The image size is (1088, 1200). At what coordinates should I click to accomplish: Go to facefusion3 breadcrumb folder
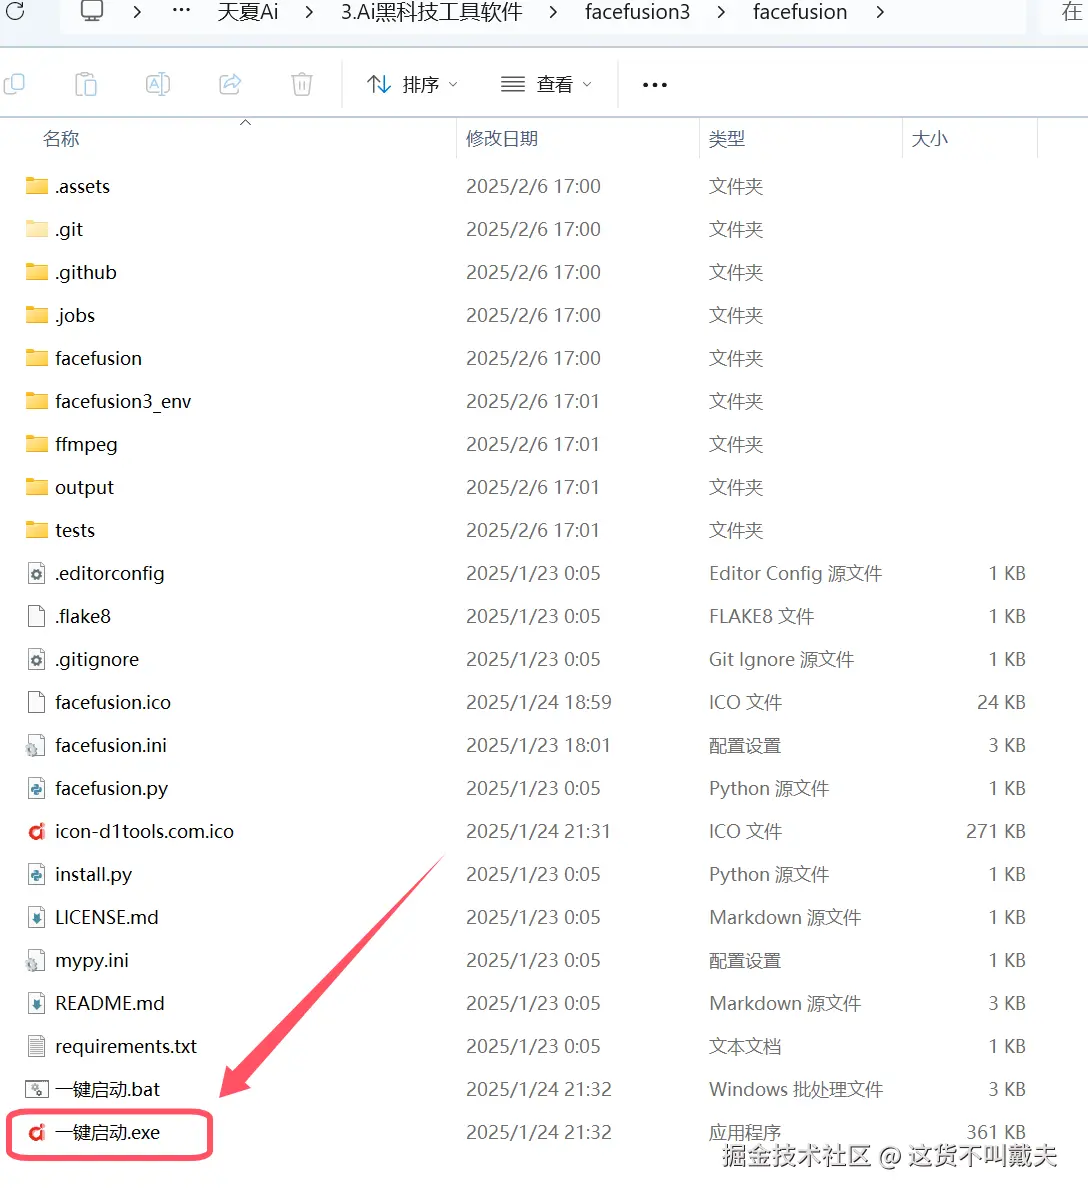pyautogui.click(x=637, y=12)
